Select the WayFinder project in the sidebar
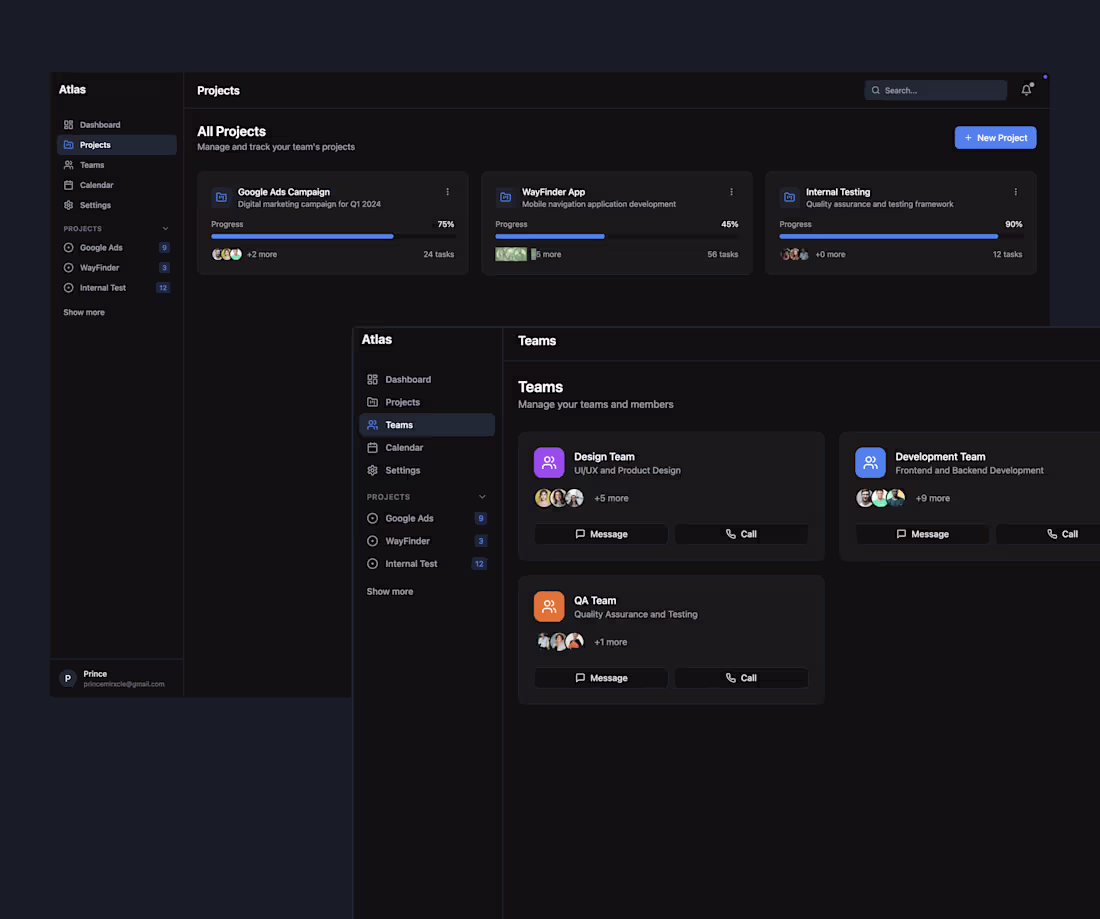Screen dimensions: 1100x919 97,267
